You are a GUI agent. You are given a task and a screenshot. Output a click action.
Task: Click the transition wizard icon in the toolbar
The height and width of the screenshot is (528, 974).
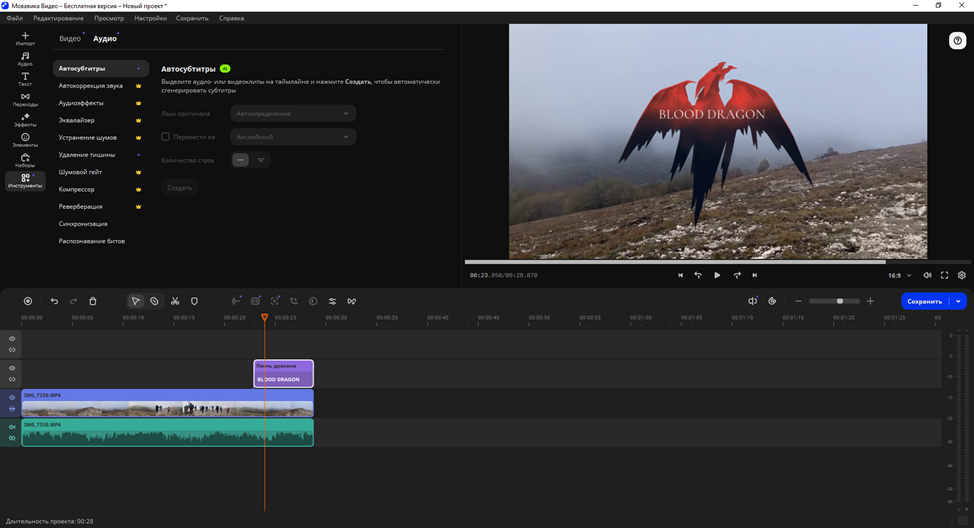pos(352,301)
